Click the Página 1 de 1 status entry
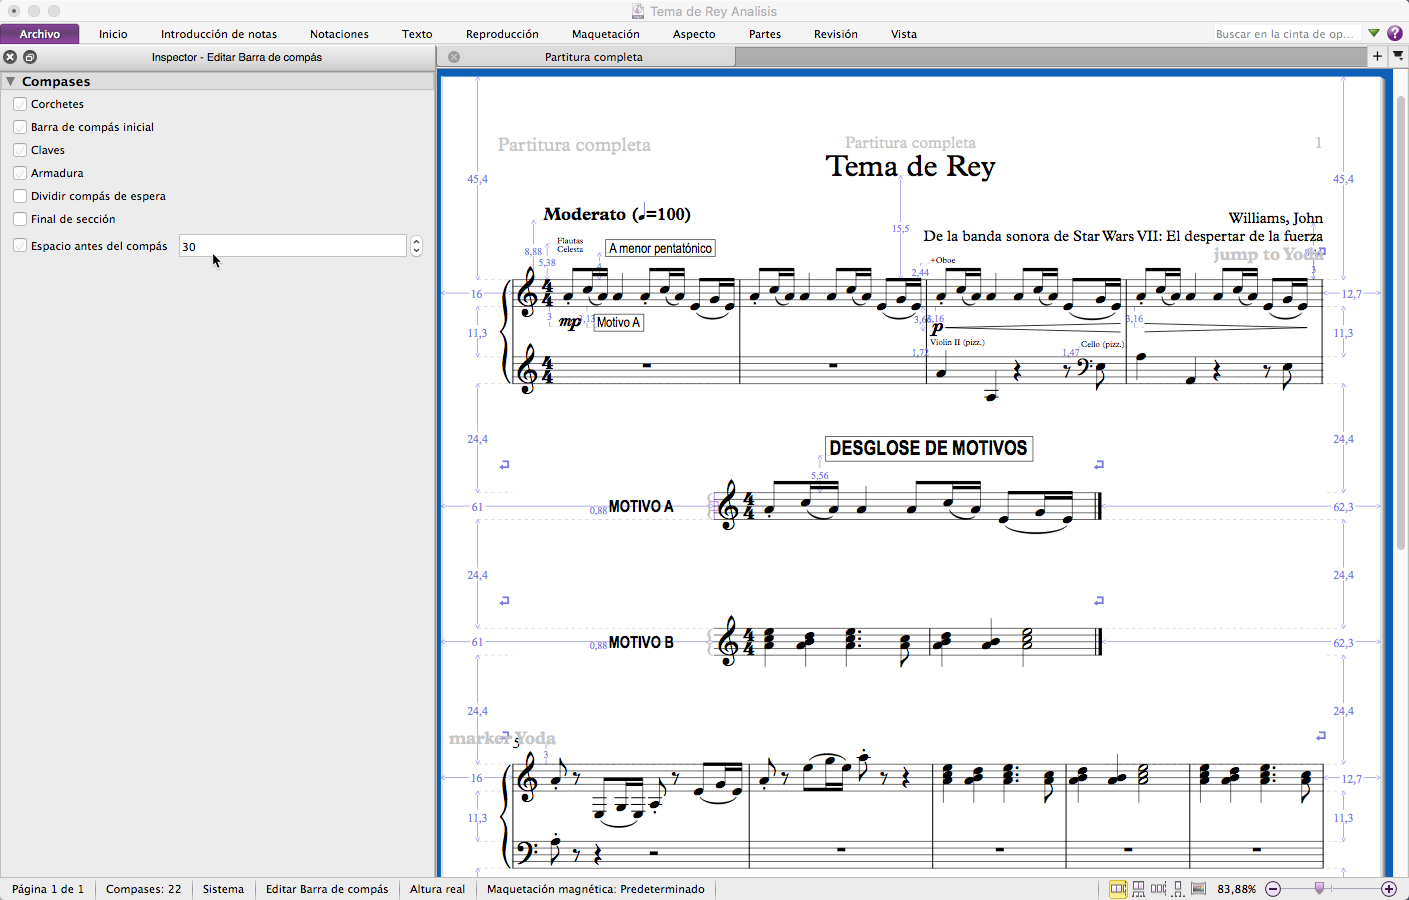Viewport: 1409px width, 900px height. point(48,889)
